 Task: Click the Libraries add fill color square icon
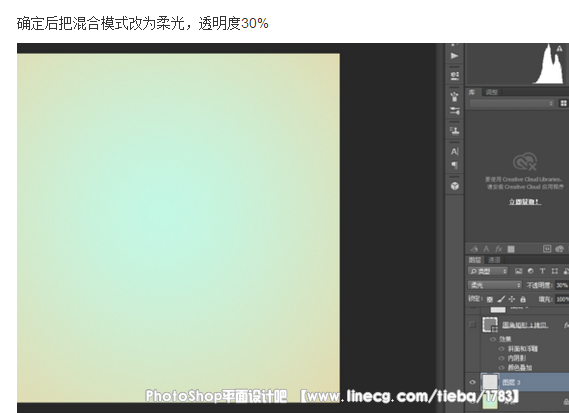click(511, 249)
